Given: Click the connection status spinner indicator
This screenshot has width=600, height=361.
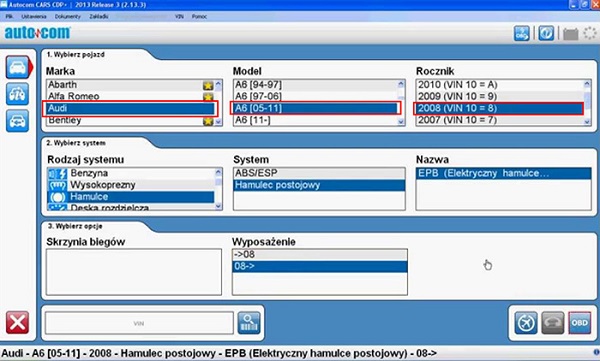Looking at the screenshot, I should click(x=590, y=33).
